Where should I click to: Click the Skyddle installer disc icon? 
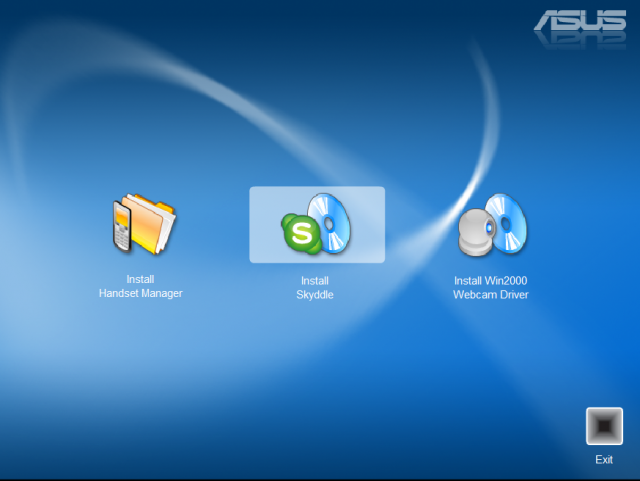click(x=316, y=224)
